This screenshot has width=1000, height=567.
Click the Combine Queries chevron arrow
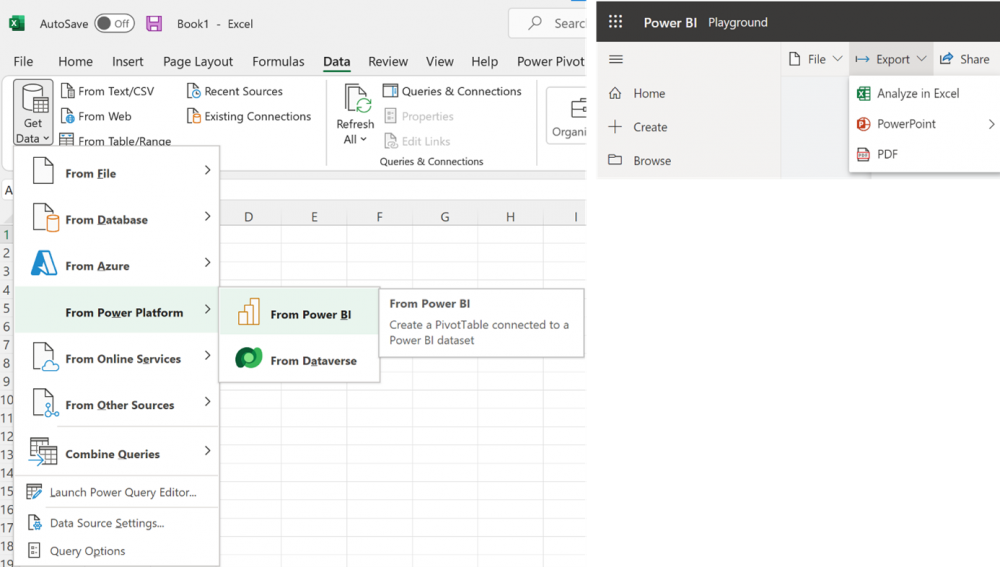[x=207, y=450]
